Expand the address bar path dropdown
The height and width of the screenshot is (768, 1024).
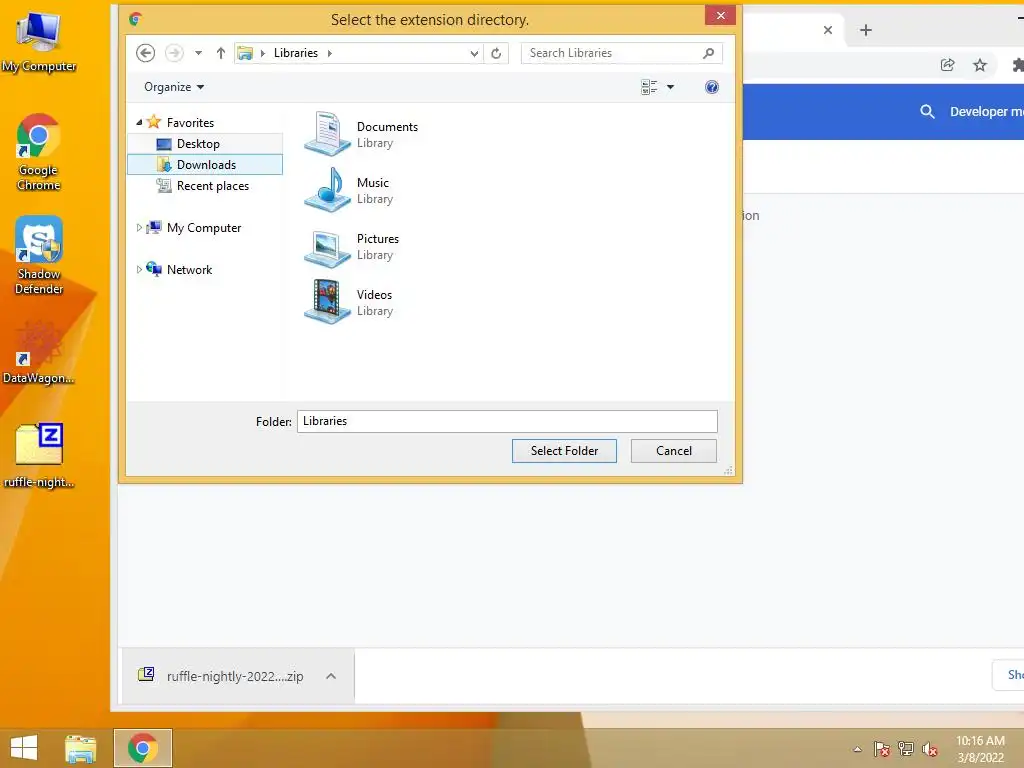coord(474,54)
